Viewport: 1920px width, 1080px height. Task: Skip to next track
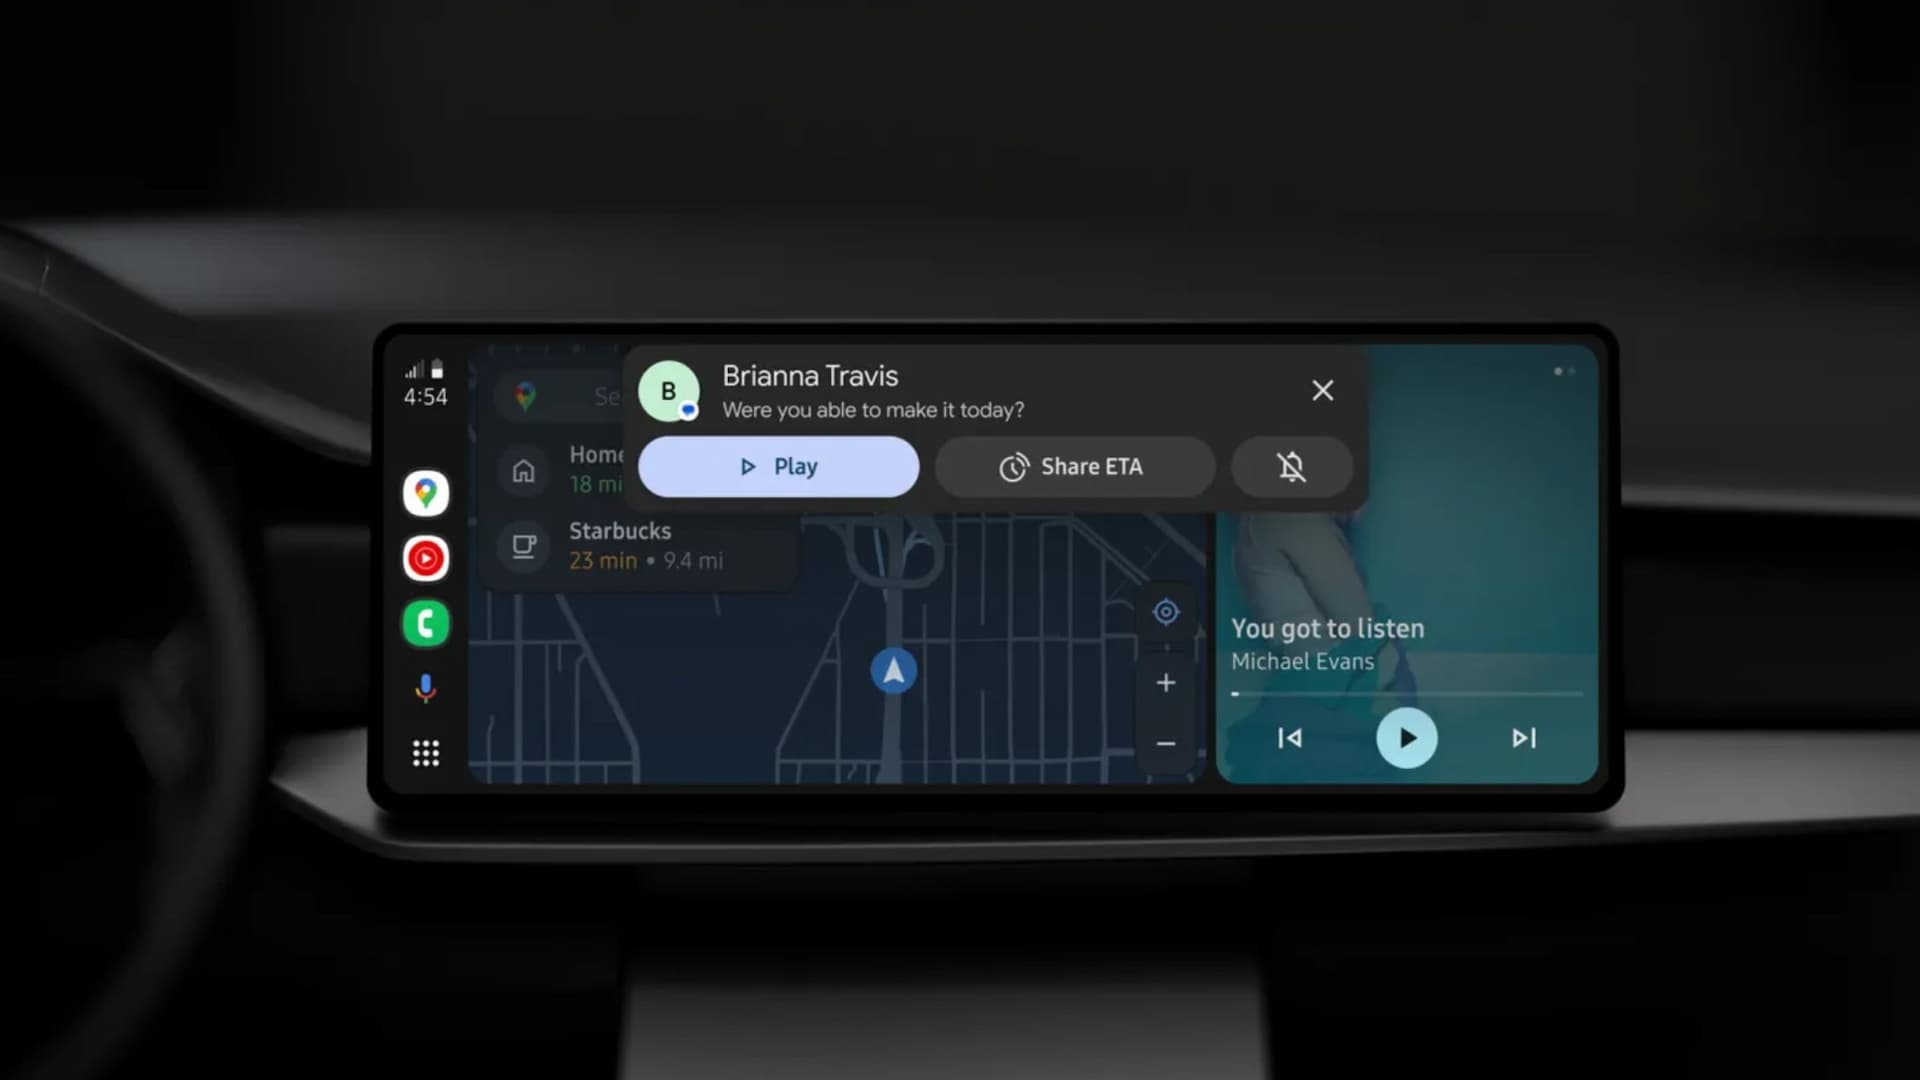(1520, 738)
